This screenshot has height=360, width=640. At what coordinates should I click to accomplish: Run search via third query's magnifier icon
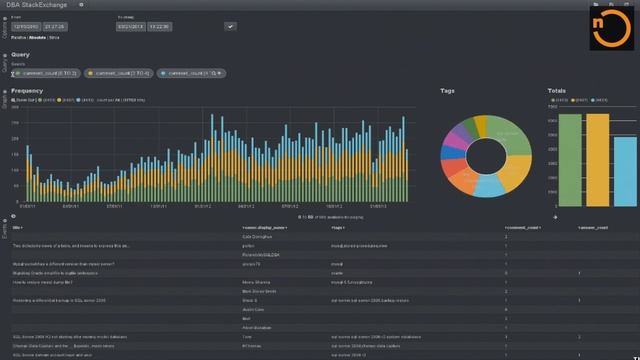click(213, 73)
